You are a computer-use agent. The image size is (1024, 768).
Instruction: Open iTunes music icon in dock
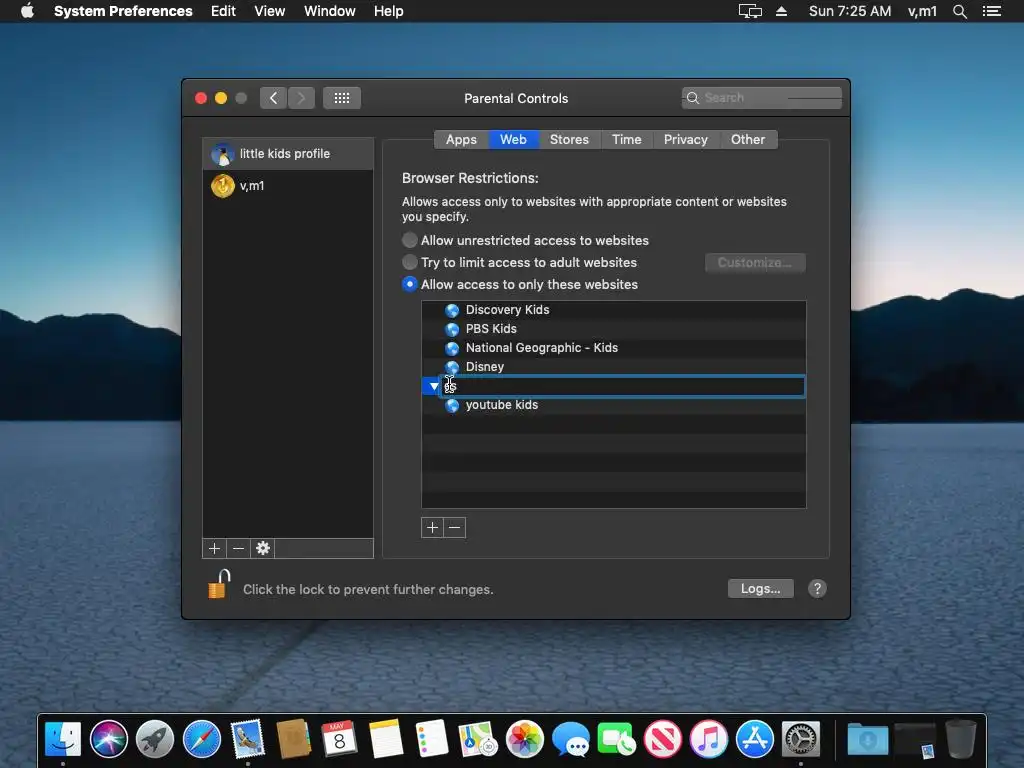[x=709, y=739]
